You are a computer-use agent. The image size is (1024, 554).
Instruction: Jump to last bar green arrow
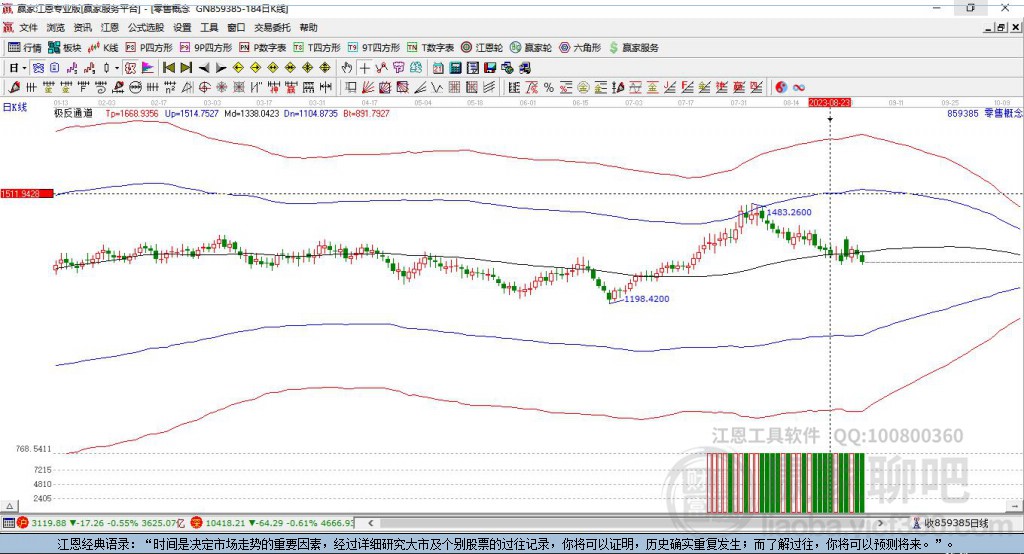(x=186, y=68)
